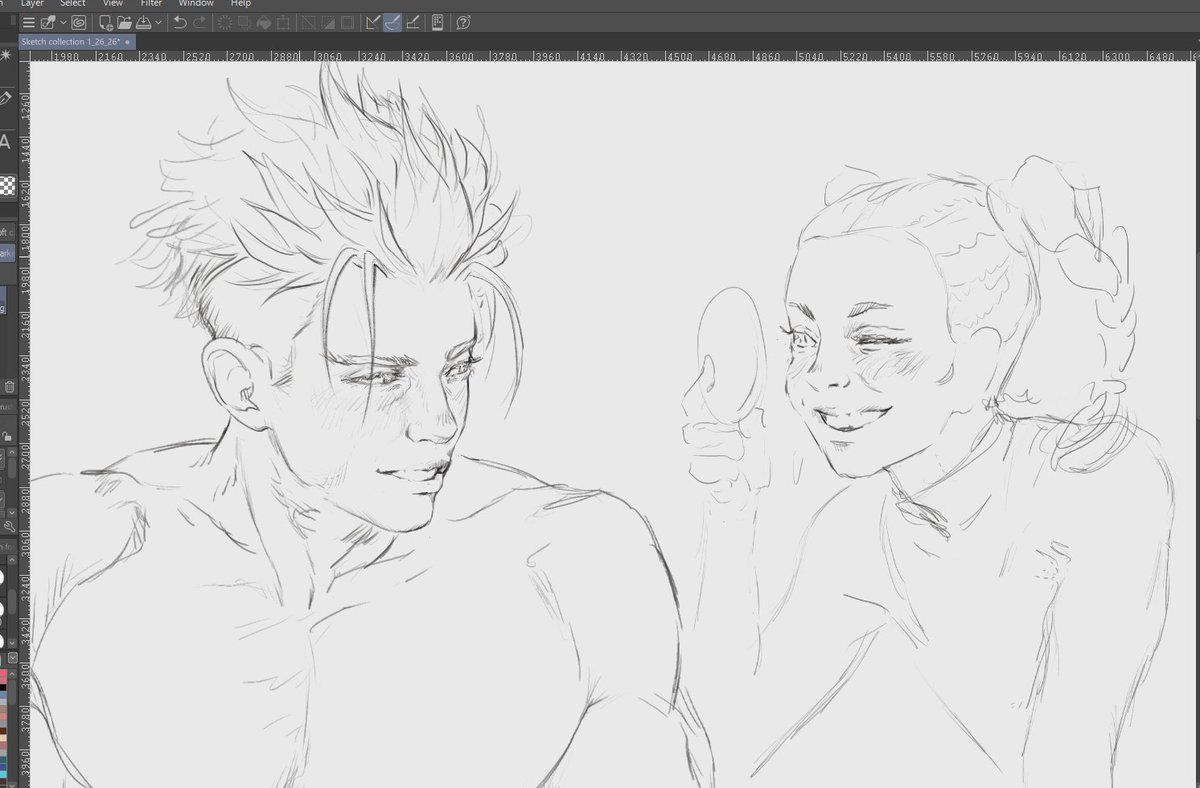Image resolution: width=1200 pixels, height=788 pixels.
Task: Save the current sketch document
Action: (144, 22)
